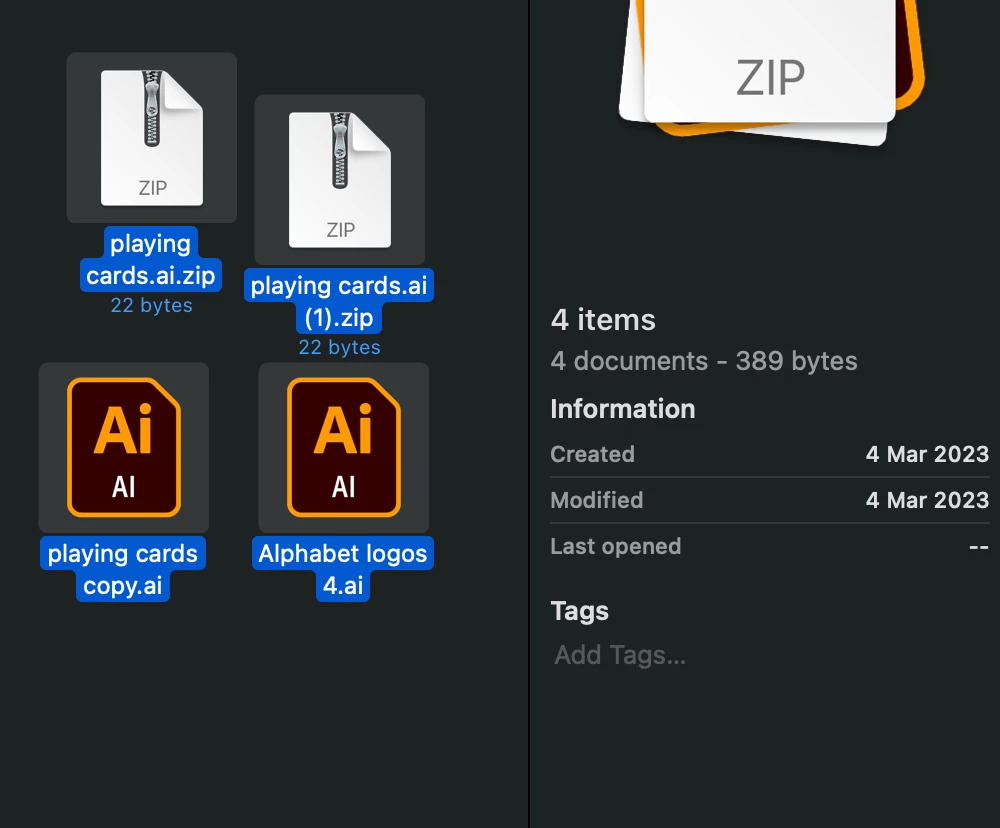Click the 'Alphabet logos 4.ai' file name

342,569
